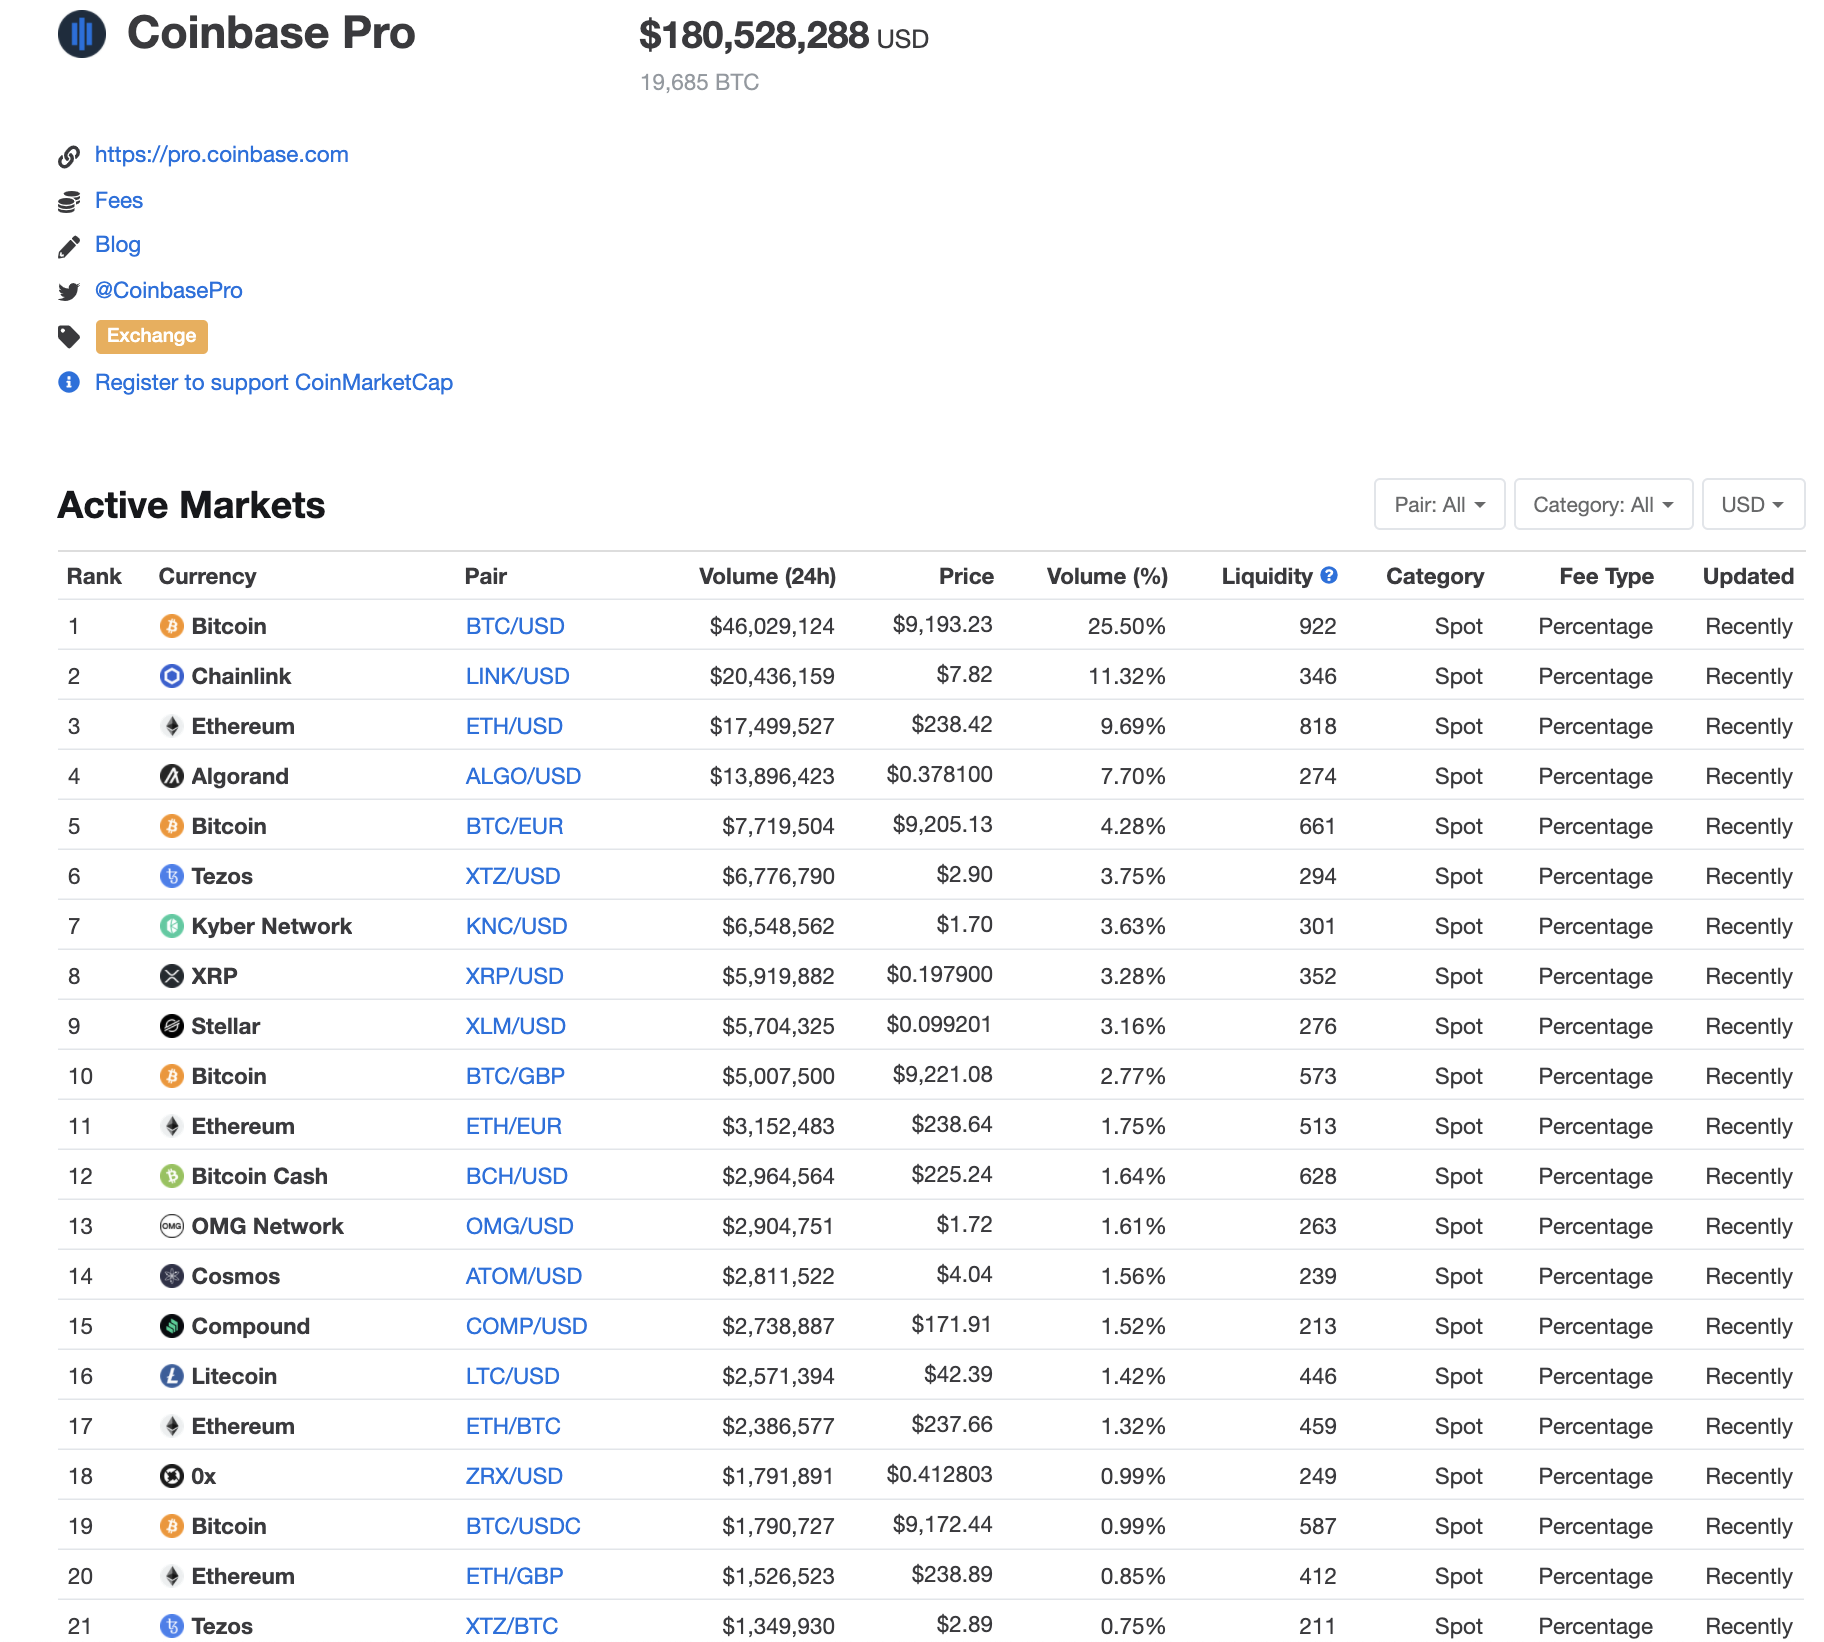Open the XRP/USD pair link
The image size is (1824, 1642).
pos(515,977)
